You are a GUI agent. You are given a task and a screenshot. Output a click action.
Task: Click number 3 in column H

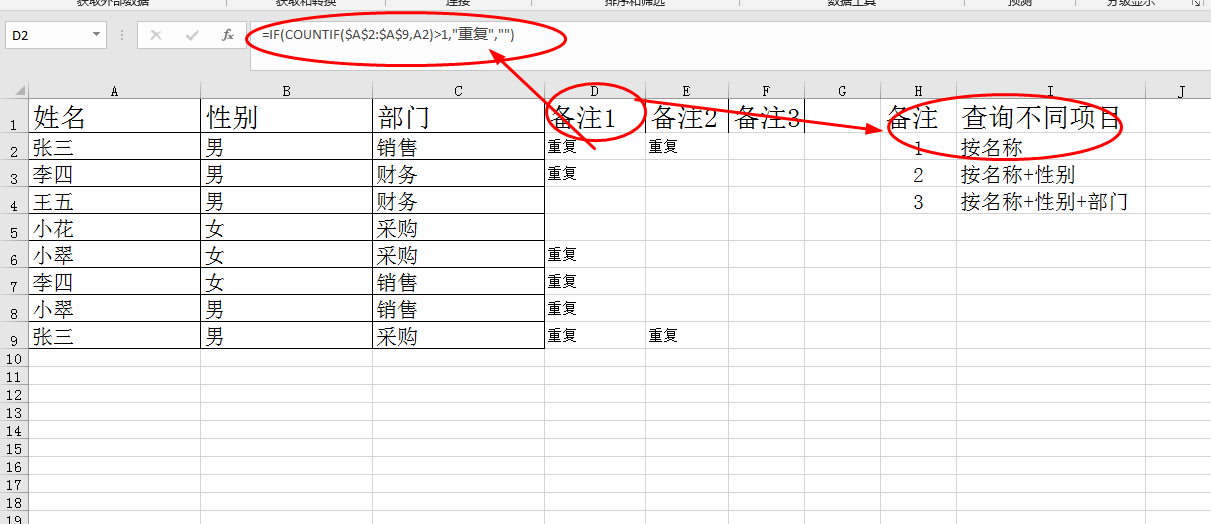918,201
